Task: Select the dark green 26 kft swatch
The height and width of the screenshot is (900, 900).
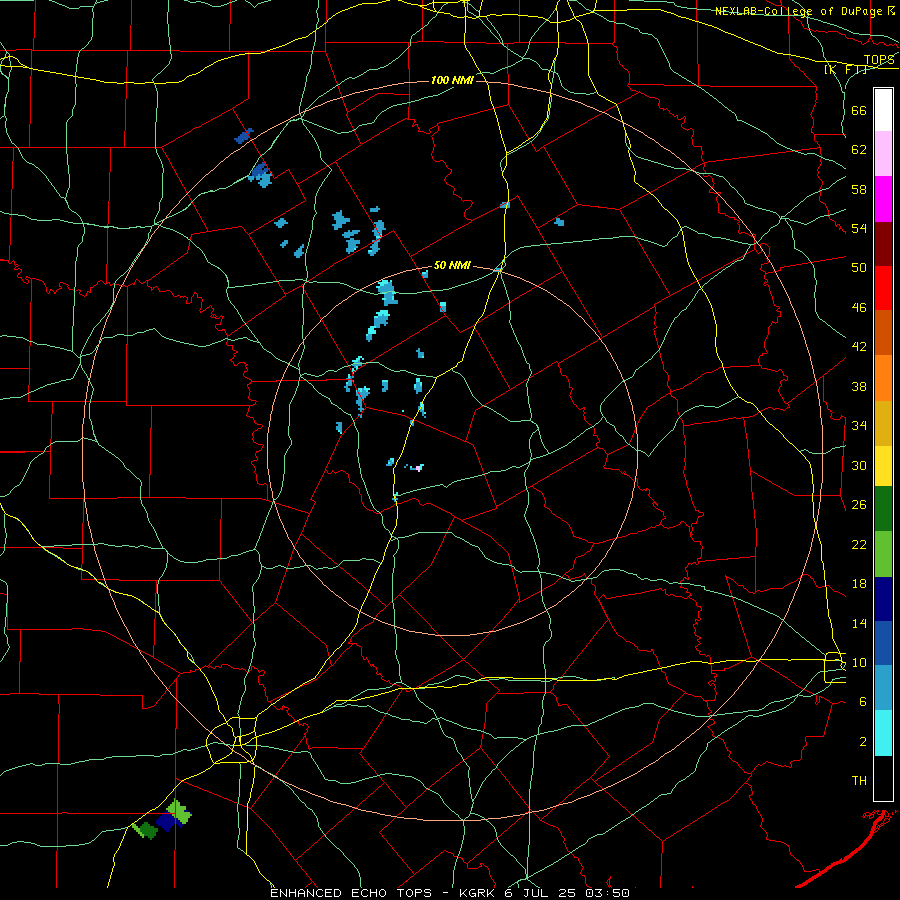Action: point(883,509)
